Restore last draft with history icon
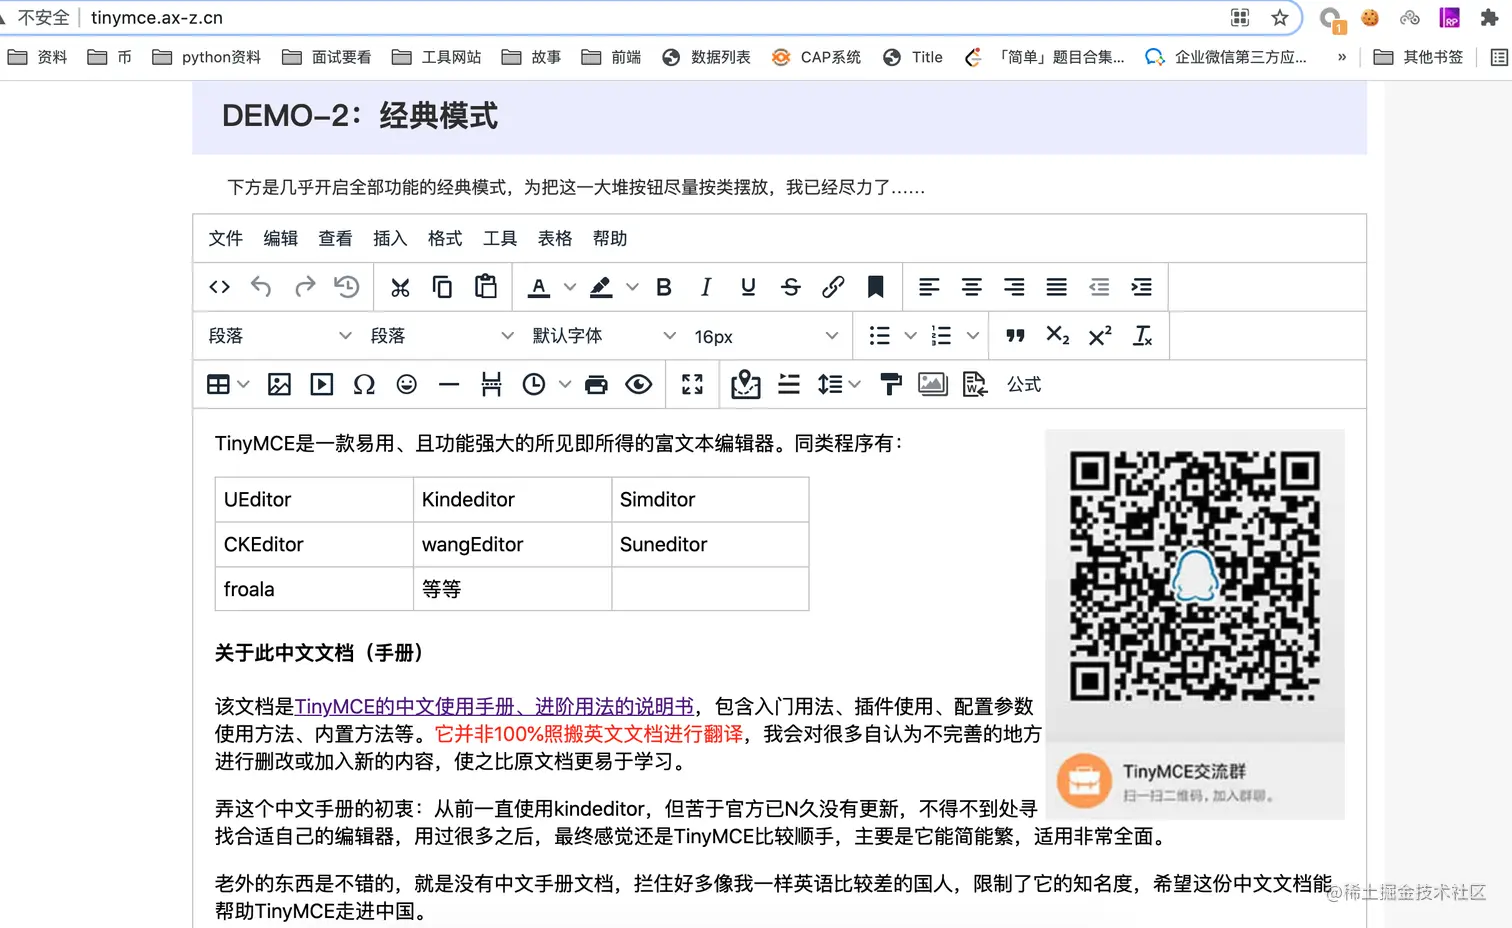This screenshot has width=1512, height=928. click(x=347, y=288)
